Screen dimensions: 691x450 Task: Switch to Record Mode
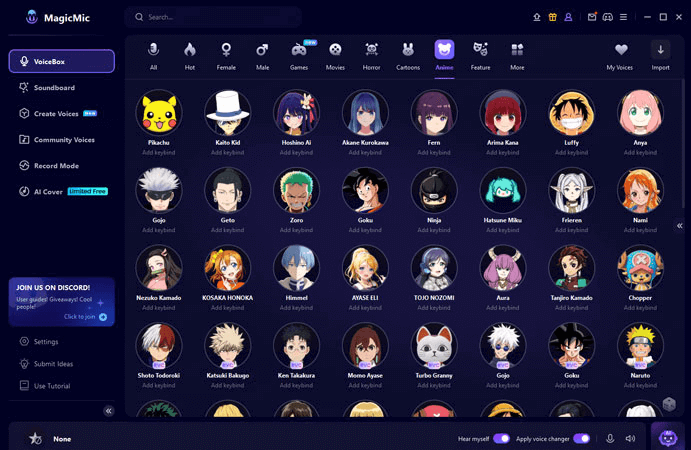point(48,165)
